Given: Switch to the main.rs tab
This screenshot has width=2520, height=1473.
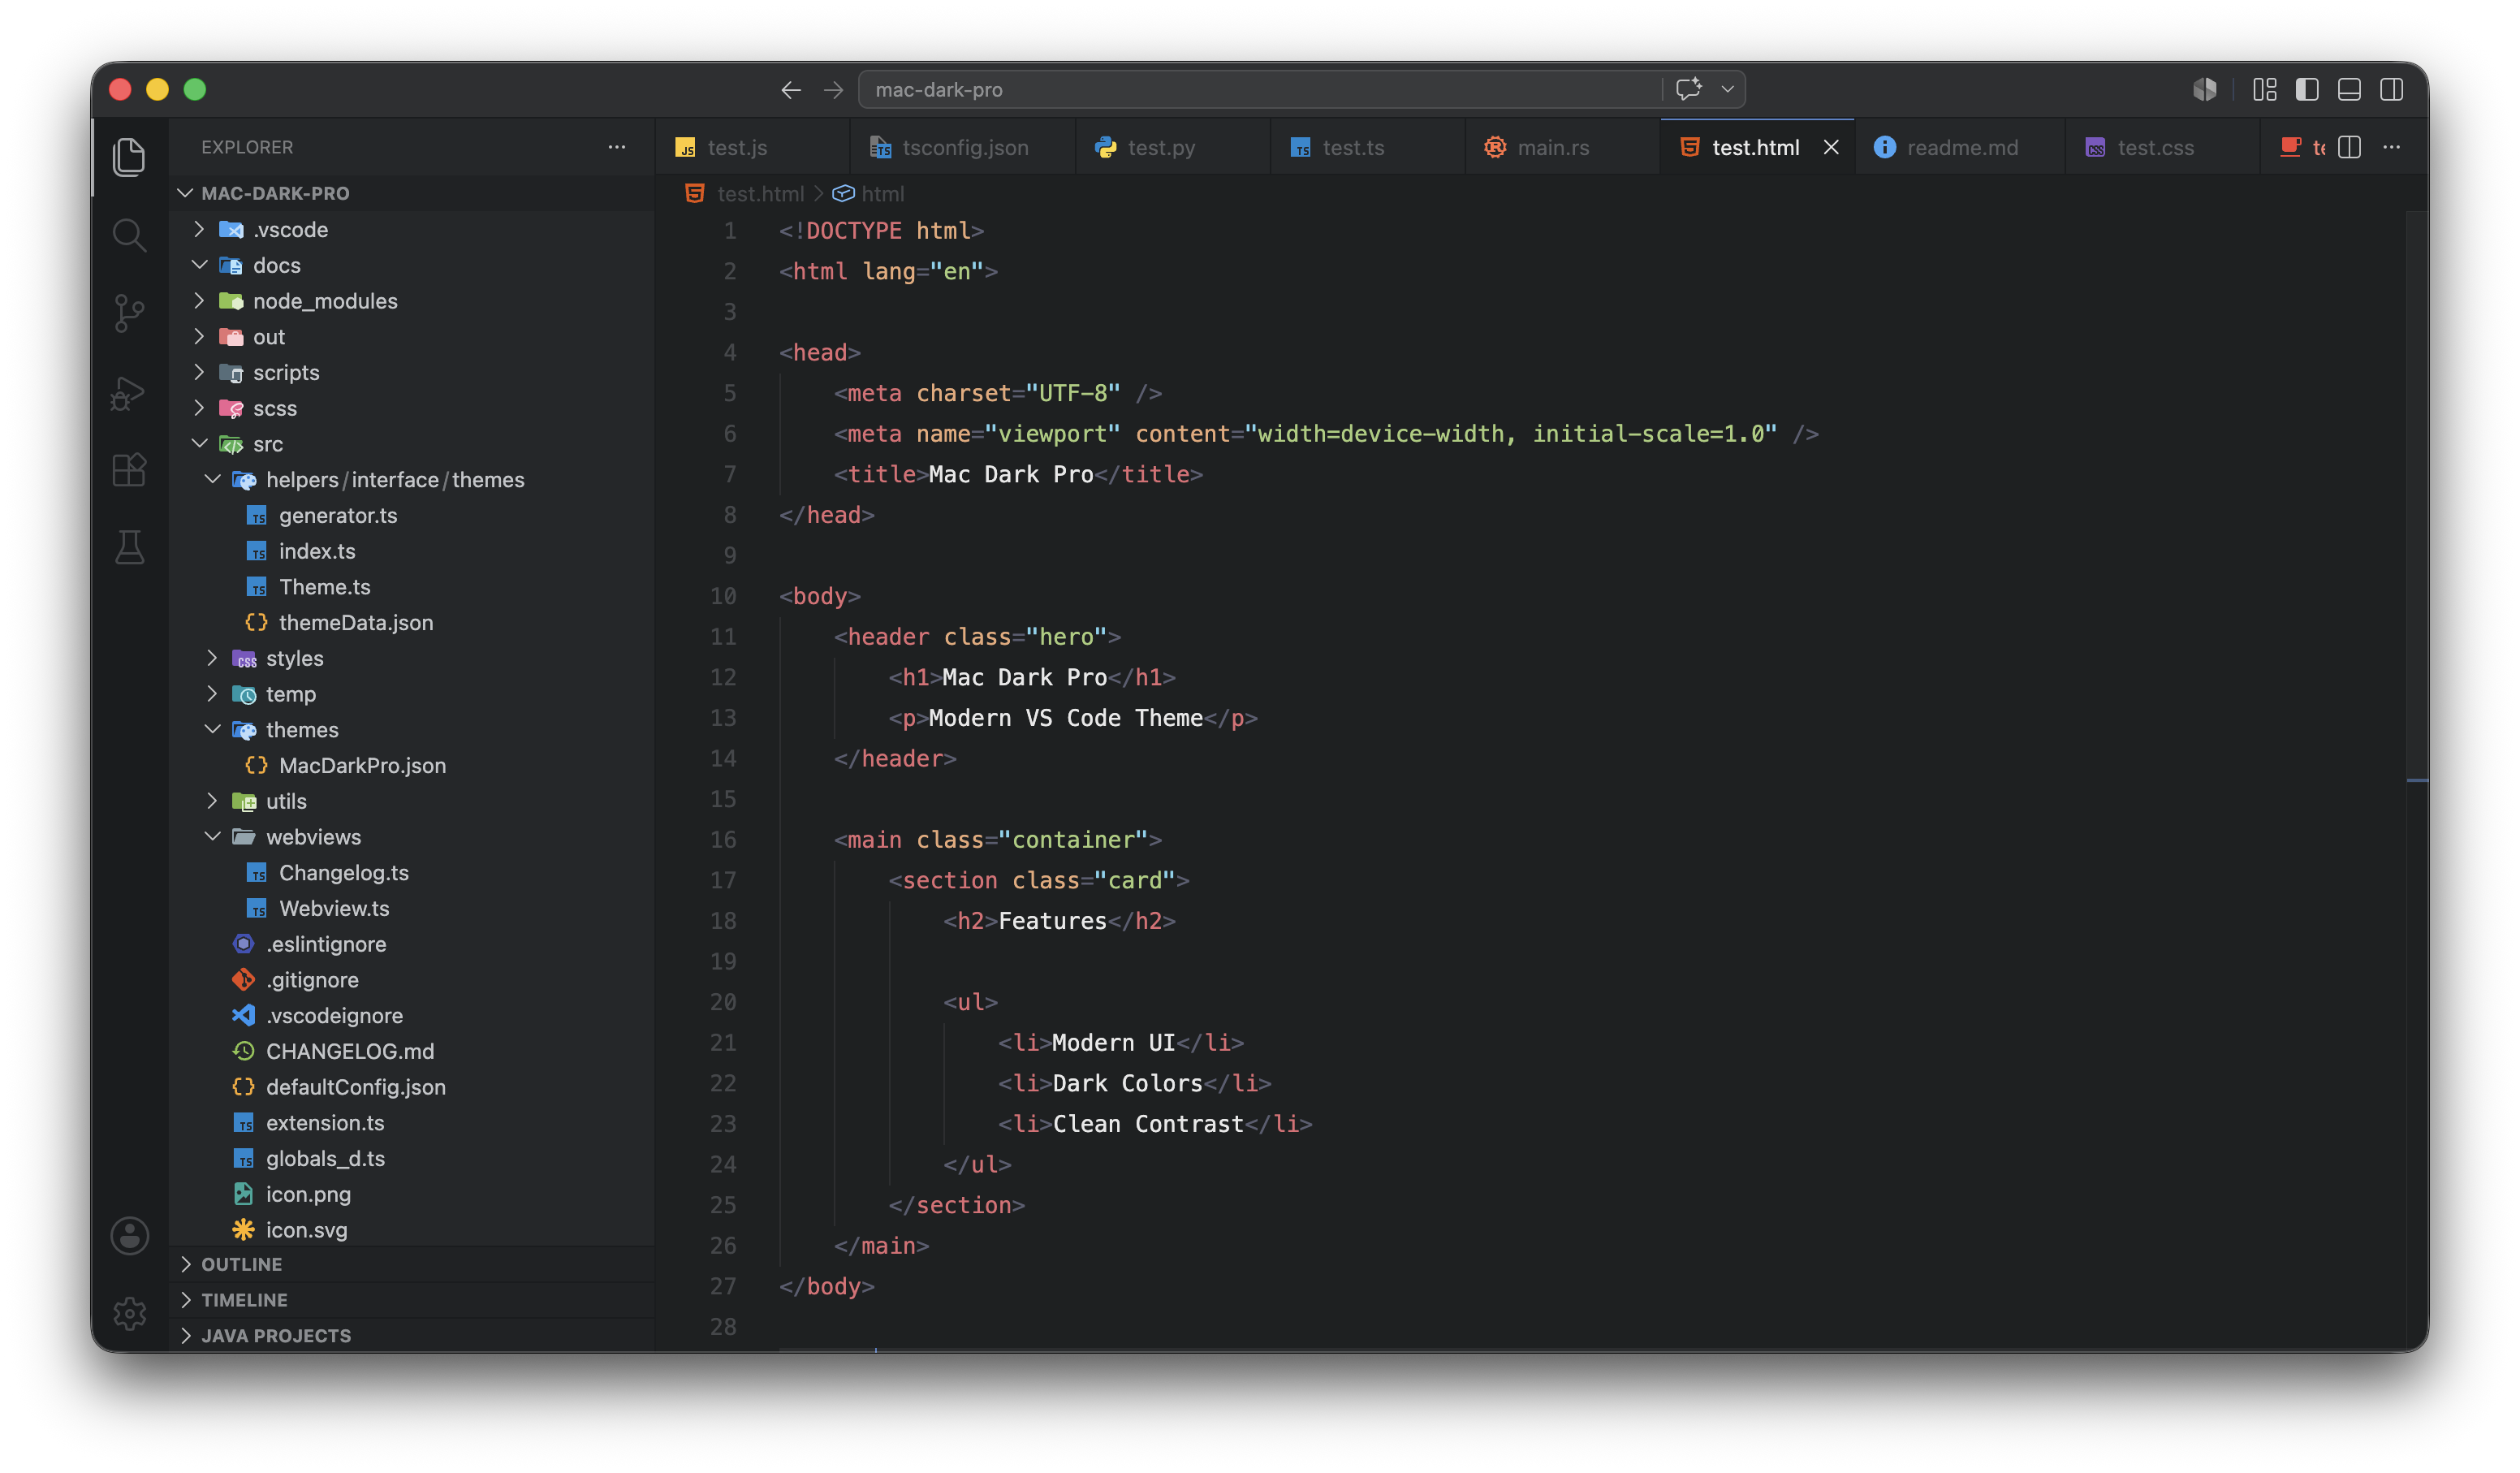Looking at the screenshot, I should [1562, 147].
